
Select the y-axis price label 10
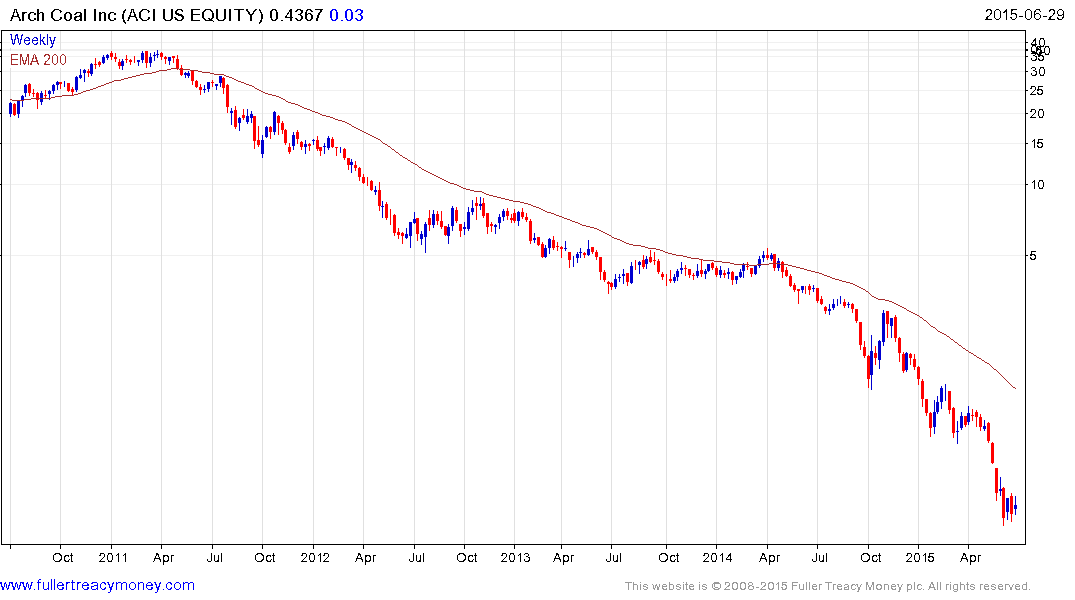tap(1038, 185)
